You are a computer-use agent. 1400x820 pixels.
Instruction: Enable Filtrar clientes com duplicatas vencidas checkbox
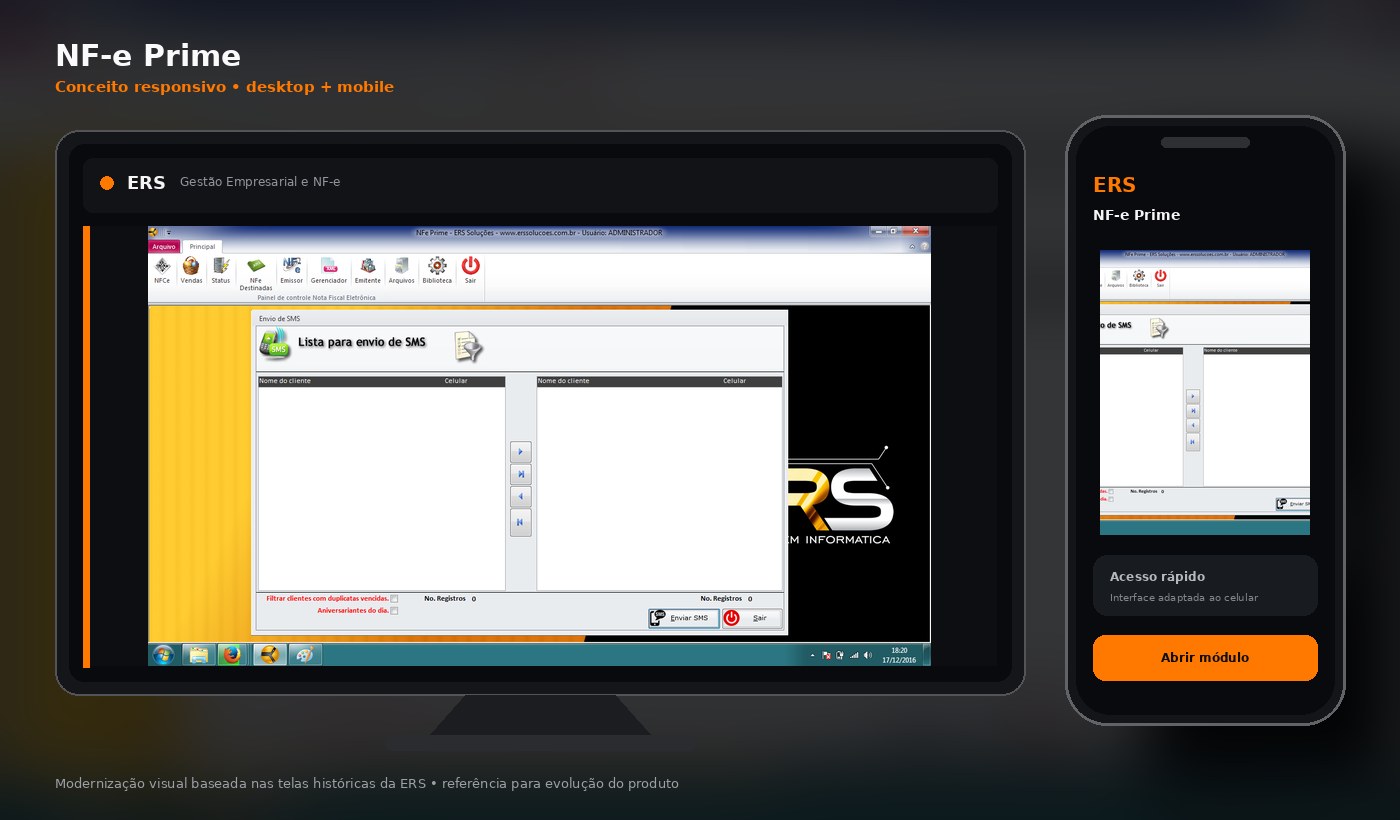394,599
